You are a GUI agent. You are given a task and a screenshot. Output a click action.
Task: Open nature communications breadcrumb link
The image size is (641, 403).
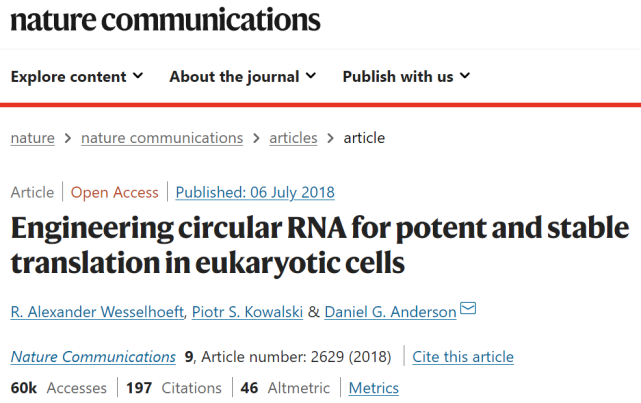click(162, 138)
